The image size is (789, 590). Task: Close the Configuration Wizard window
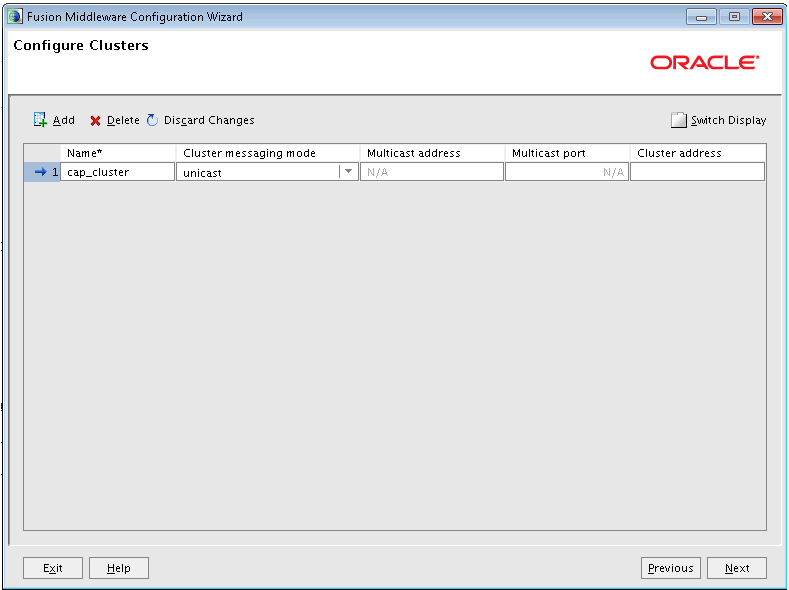click(767, 17)
